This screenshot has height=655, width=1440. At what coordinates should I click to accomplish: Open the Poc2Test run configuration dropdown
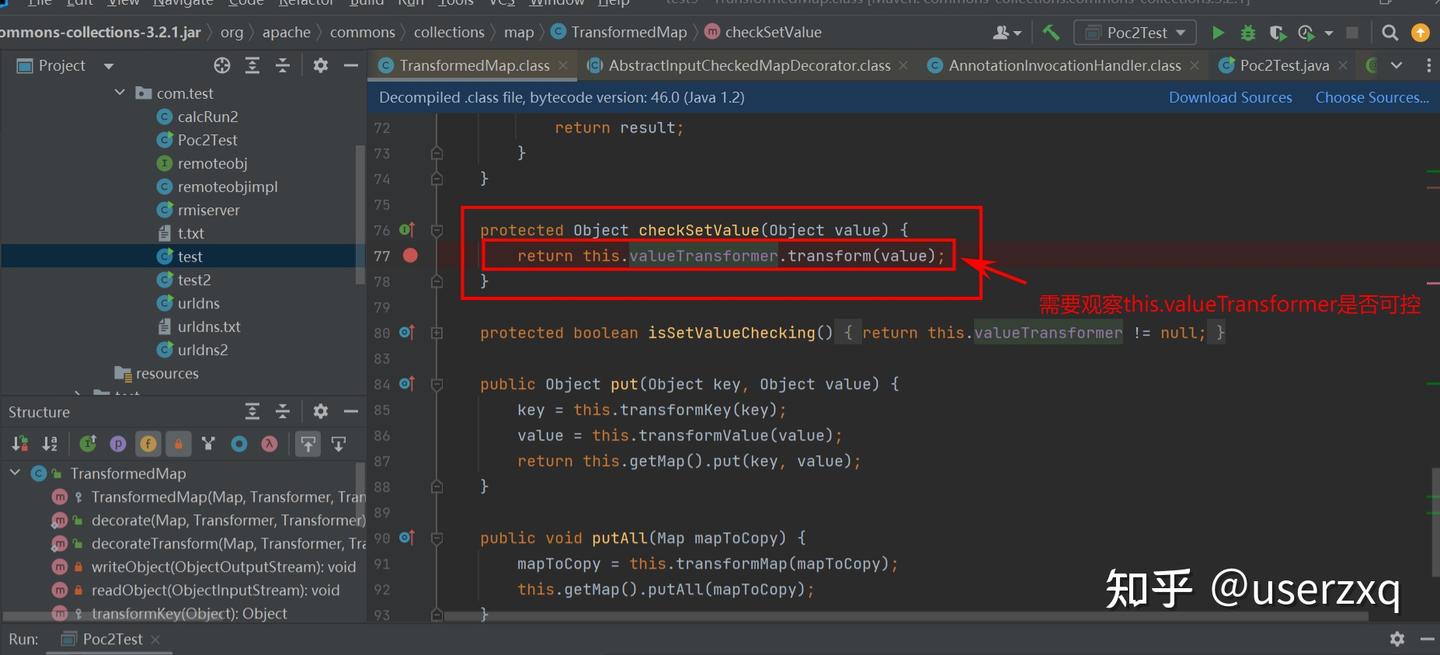(1135, 31)
